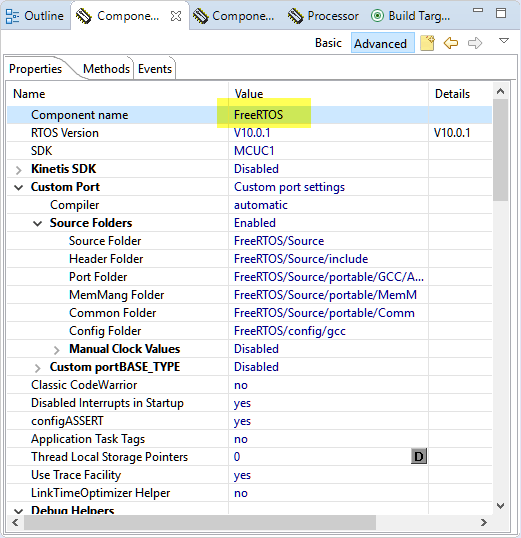Toggle Application Task Tags value no
The width and height of the screenshot is (521, 538).
click(241, 439)
